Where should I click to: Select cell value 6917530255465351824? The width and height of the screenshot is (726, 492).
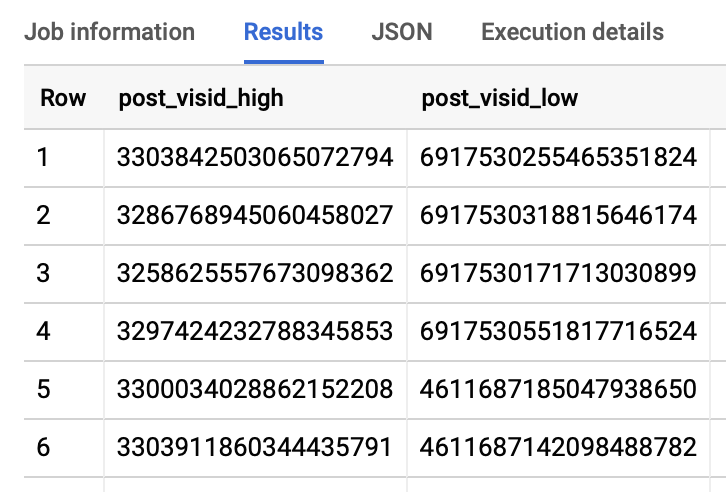[558, 157]
